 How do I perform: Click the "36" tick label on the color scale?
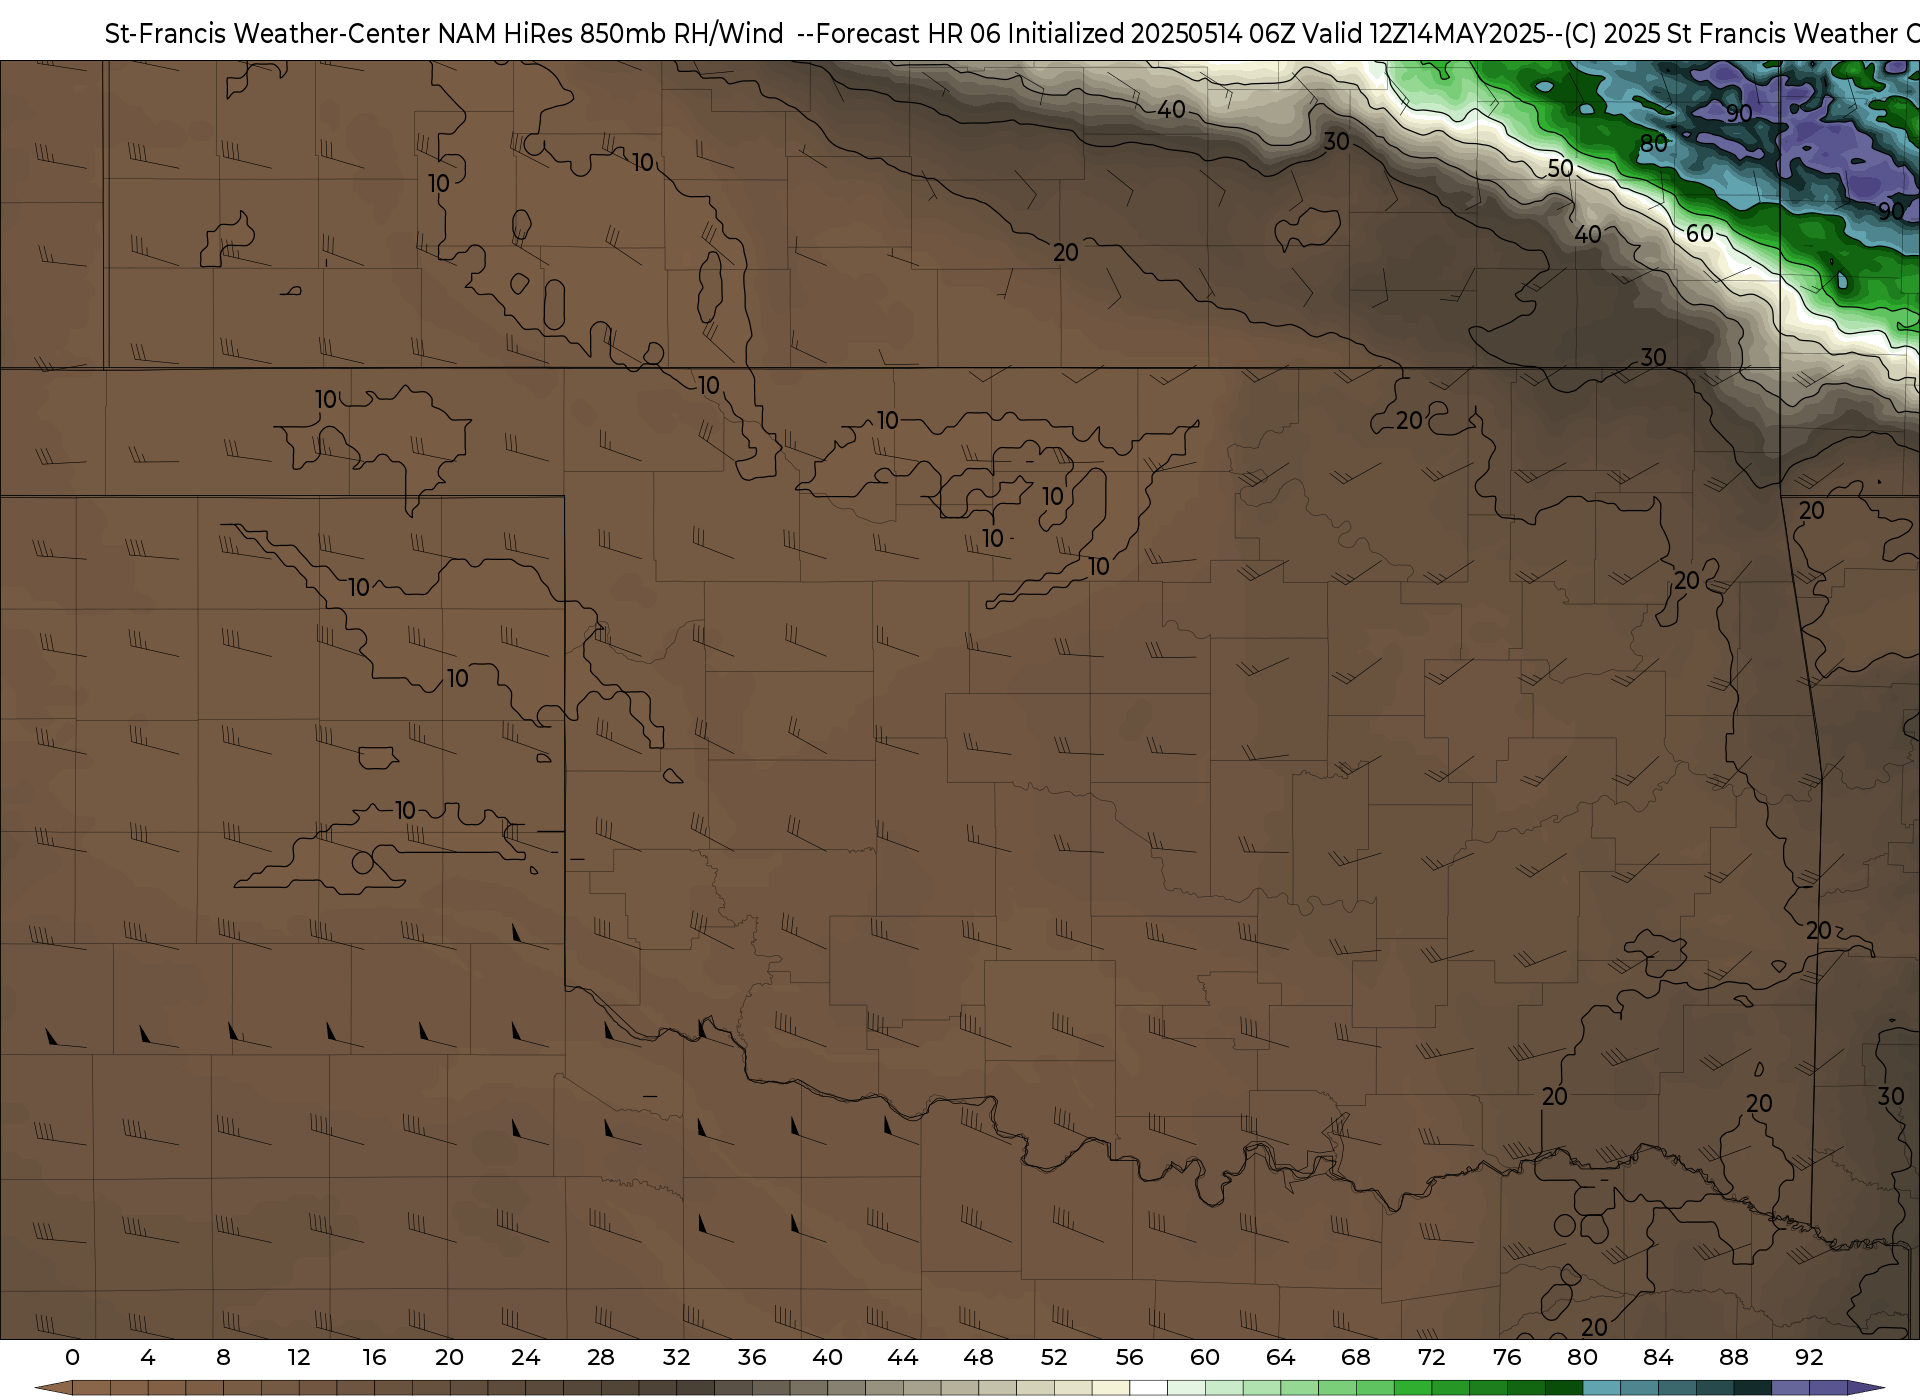point(752,1357)
